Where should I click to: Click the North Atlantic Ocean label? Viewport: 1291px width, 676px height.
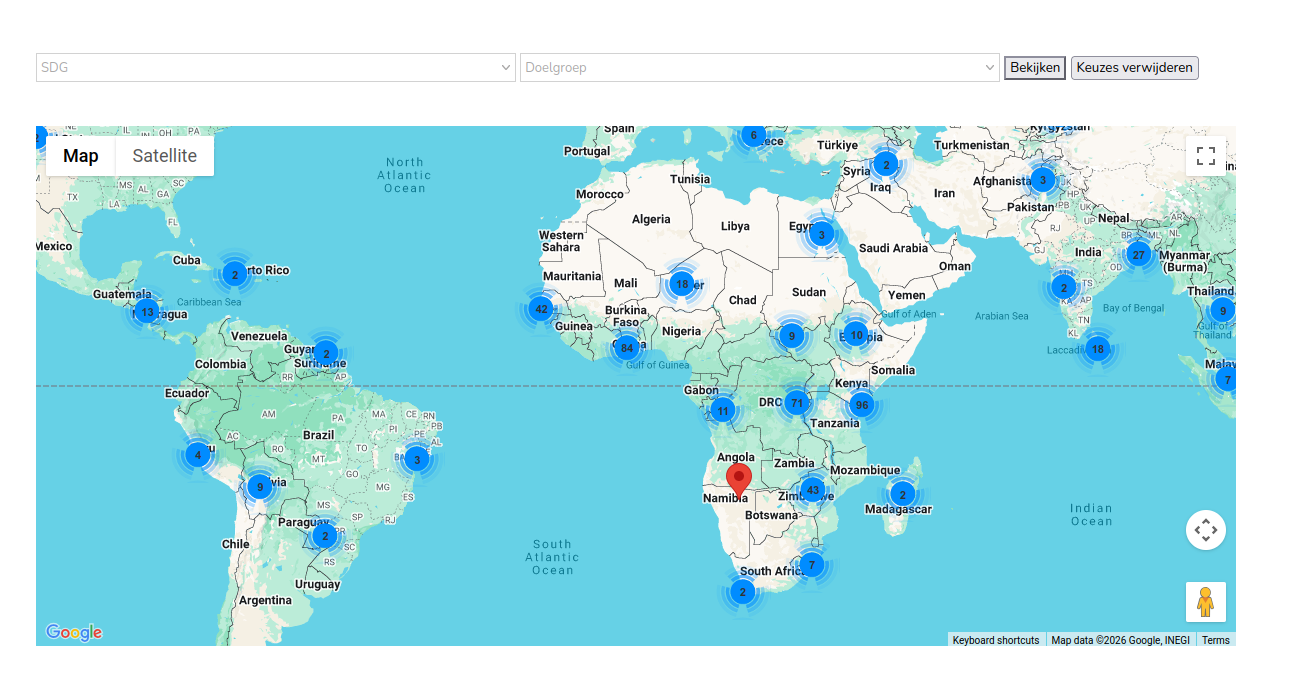pyautogui.click(x=404, y=175)
